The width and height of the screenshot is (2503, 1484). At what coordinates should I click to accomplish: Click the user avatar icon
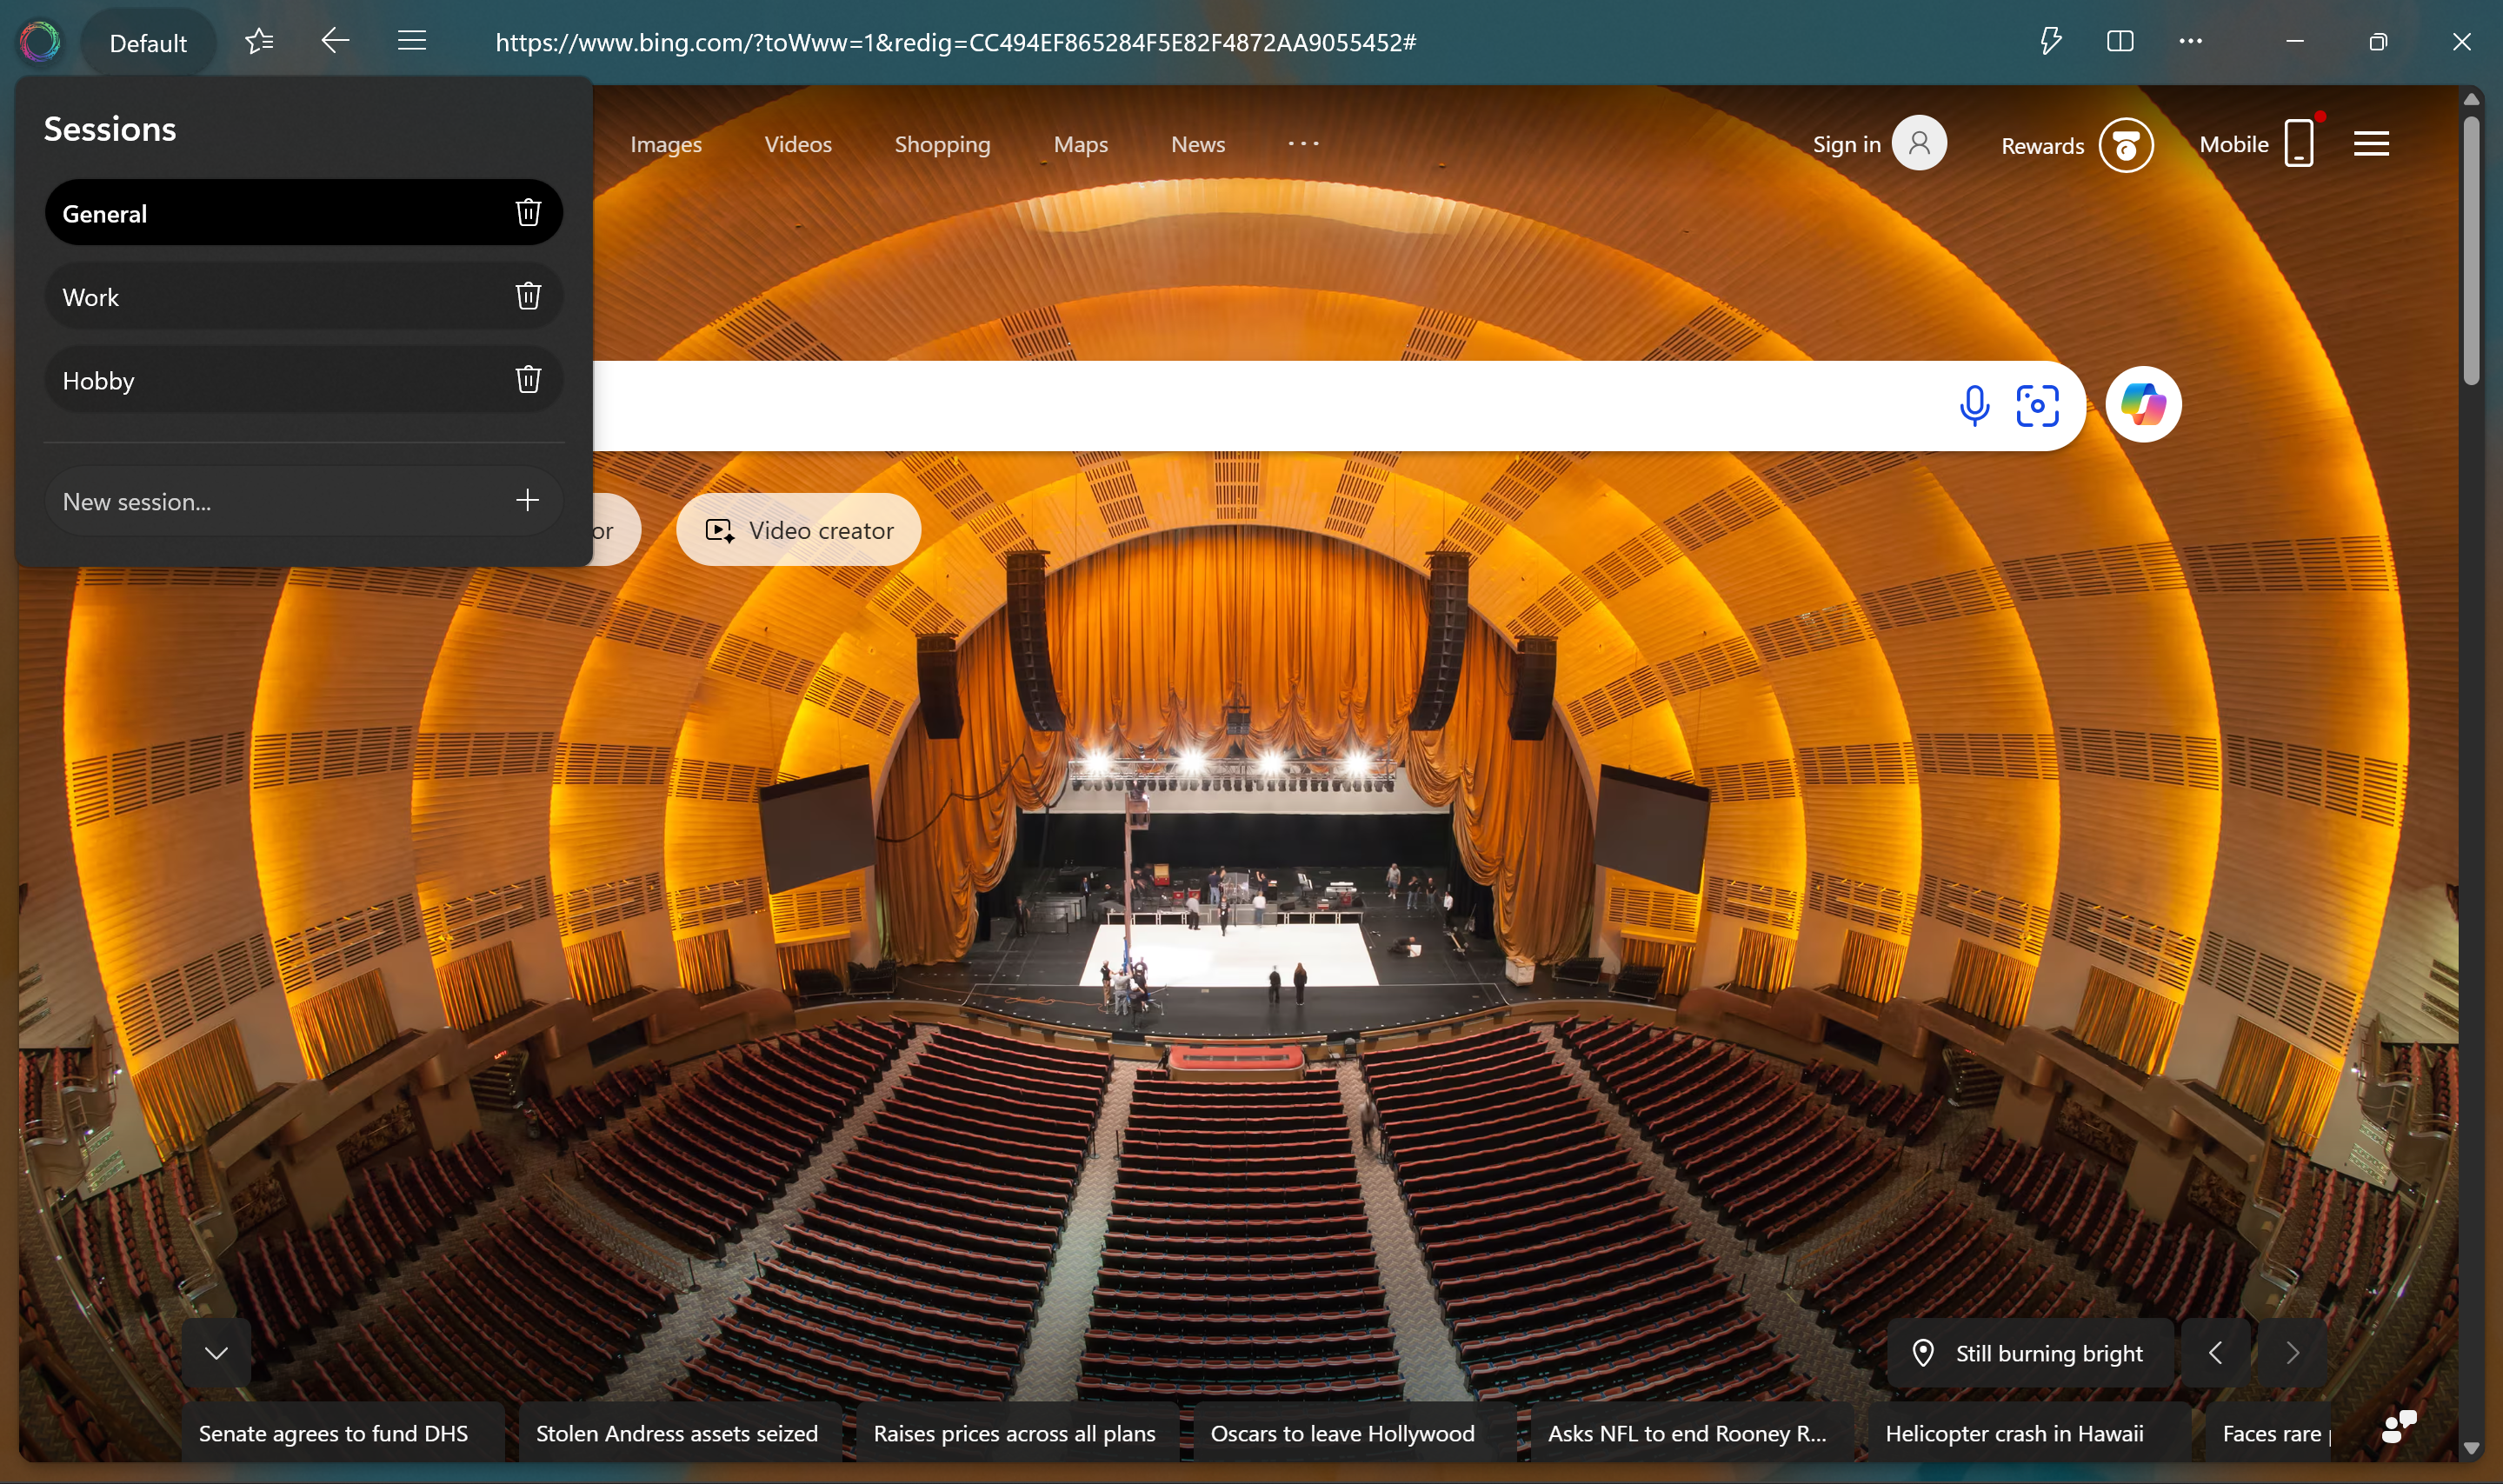click(x=1919, y=143)
